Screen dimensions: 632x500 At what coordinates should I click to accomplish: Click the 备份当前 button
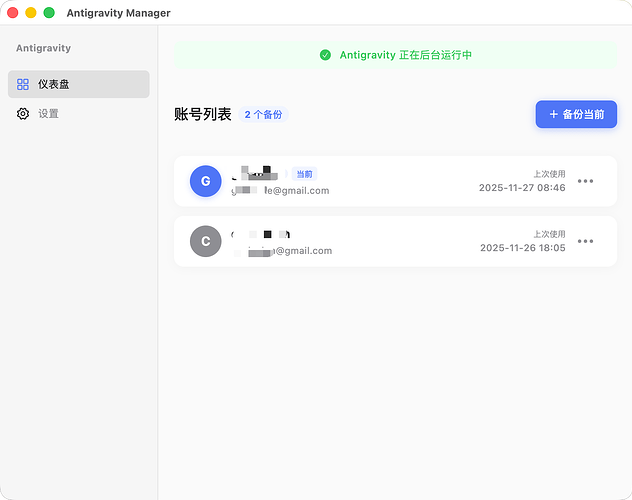576,114
